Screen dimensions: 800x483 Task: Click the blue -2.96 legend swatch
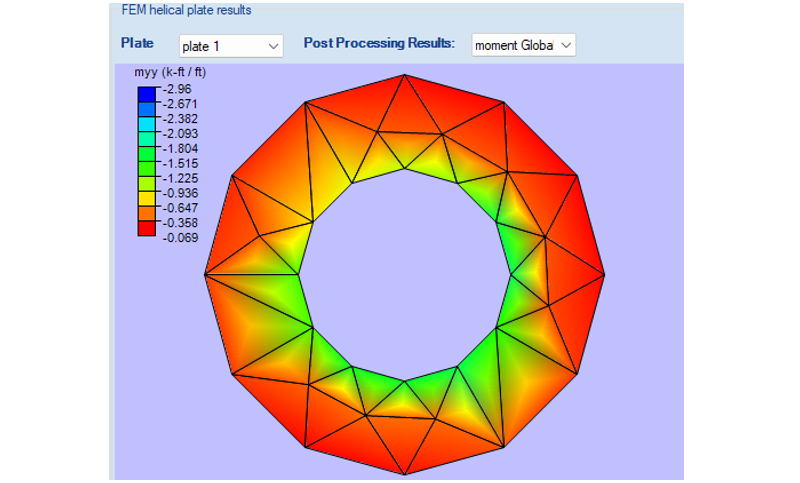coord(146,95)
